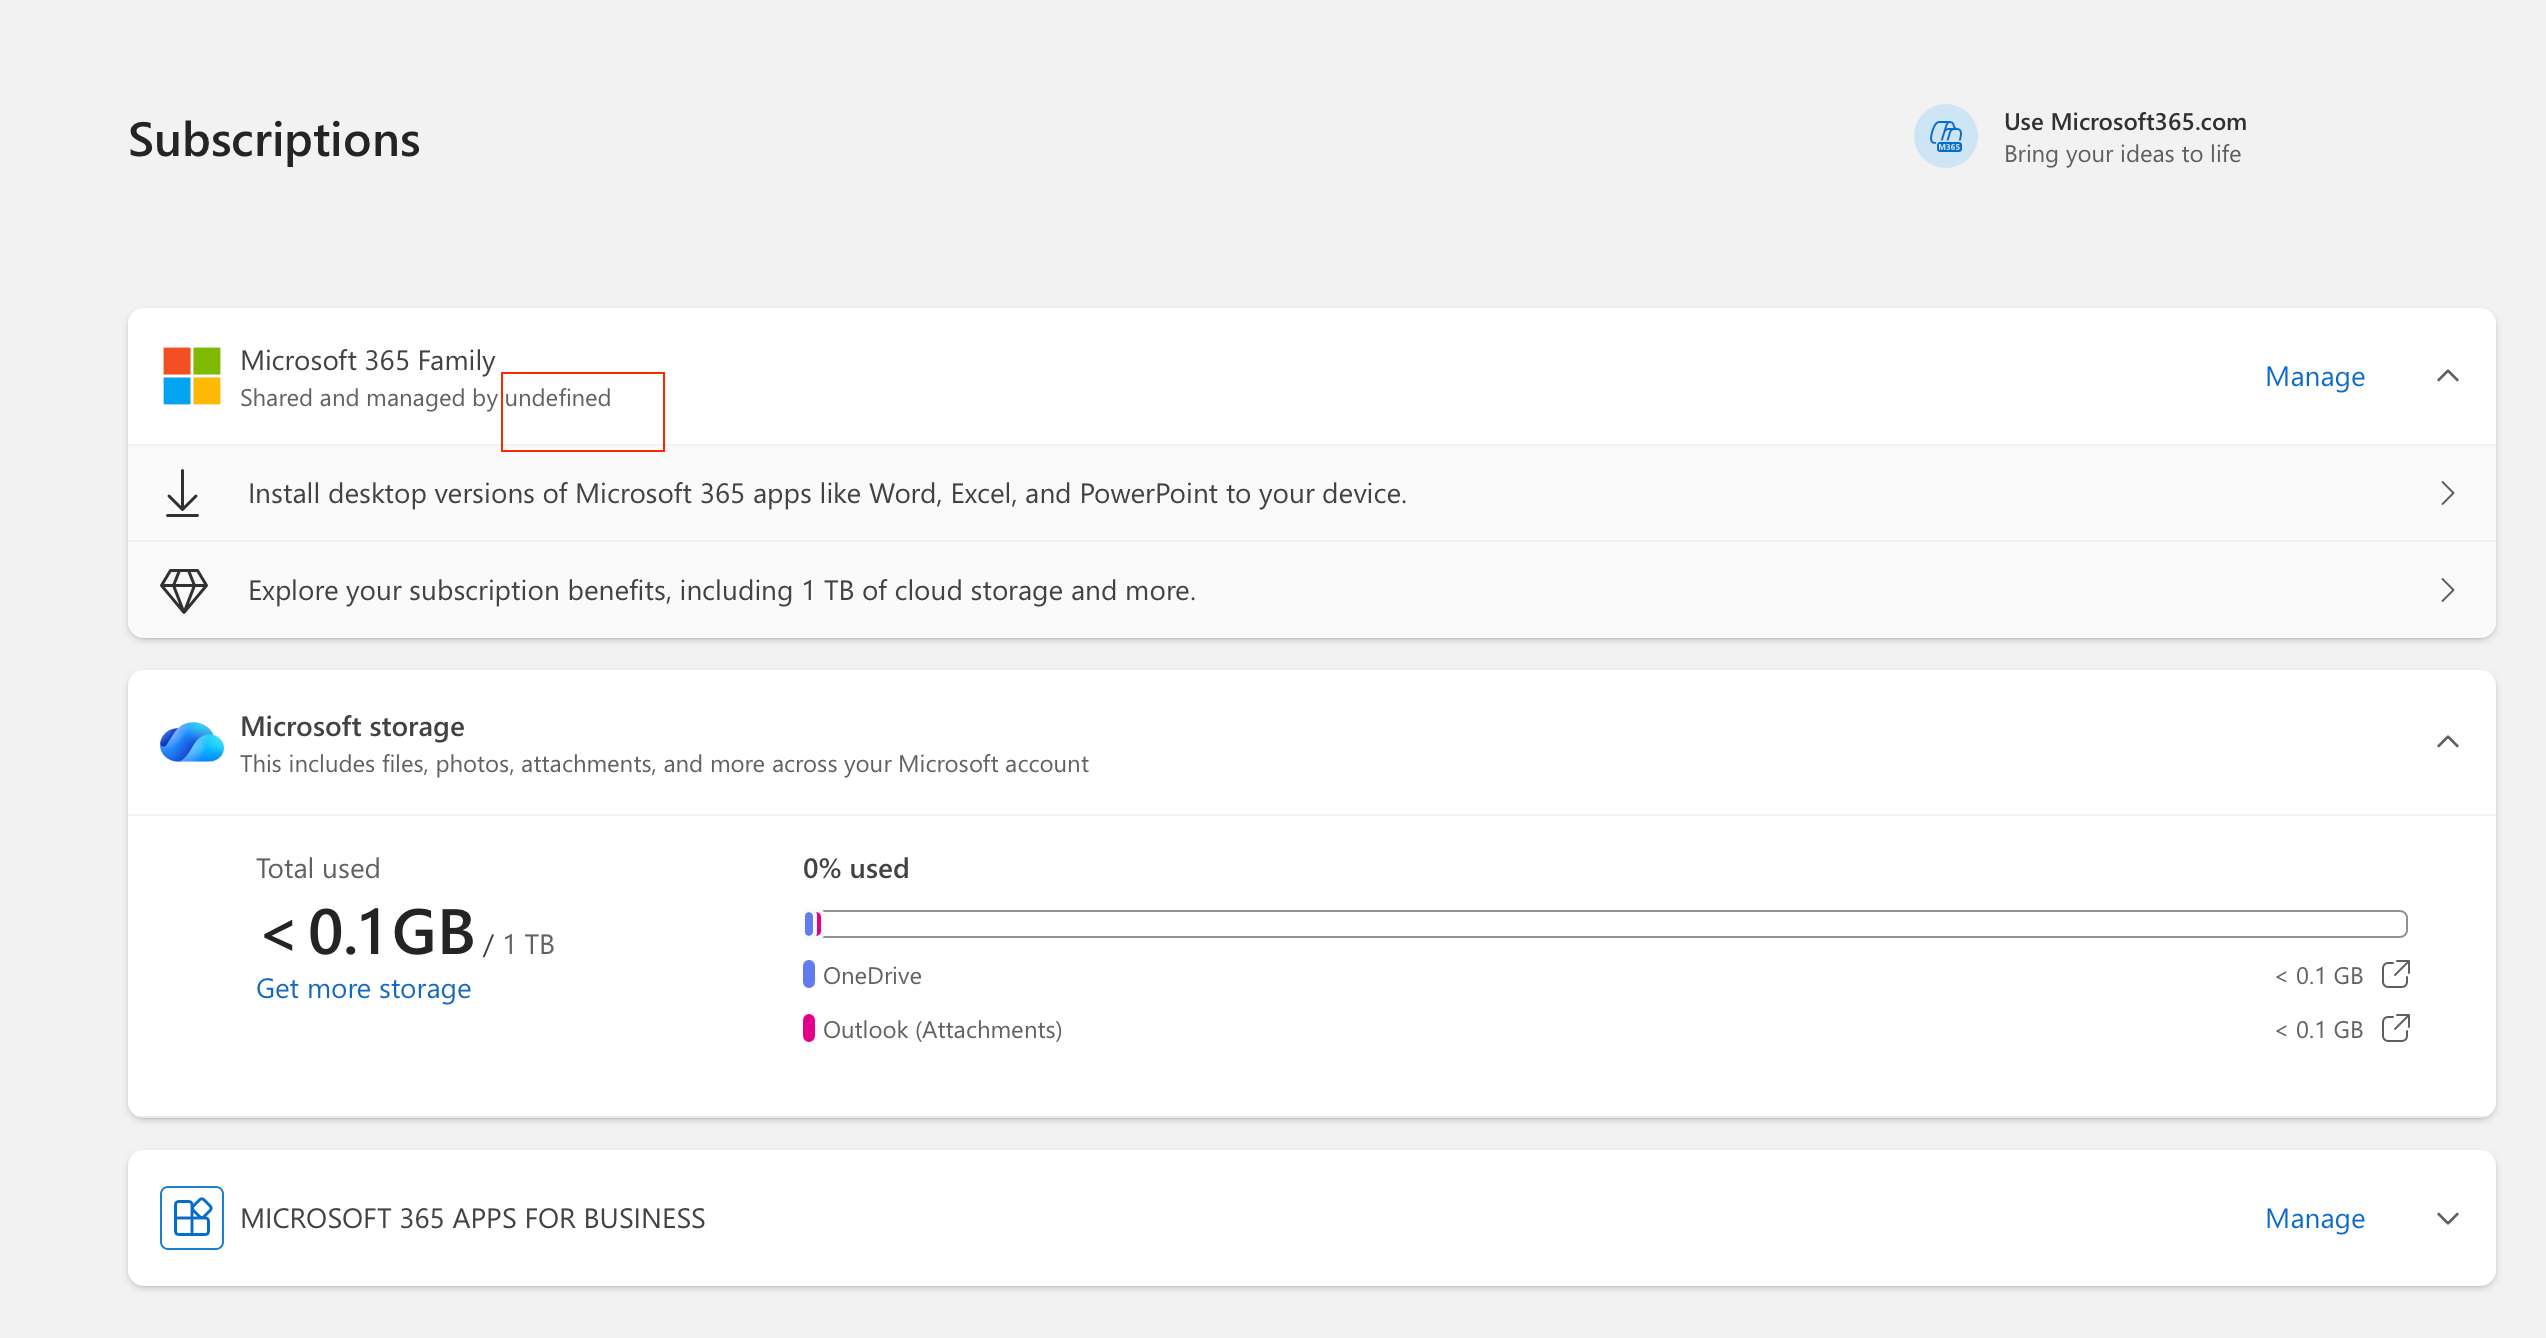Manage the Microsoft 365 Family subscription

pyautogui.click(x=2314, y=376)
